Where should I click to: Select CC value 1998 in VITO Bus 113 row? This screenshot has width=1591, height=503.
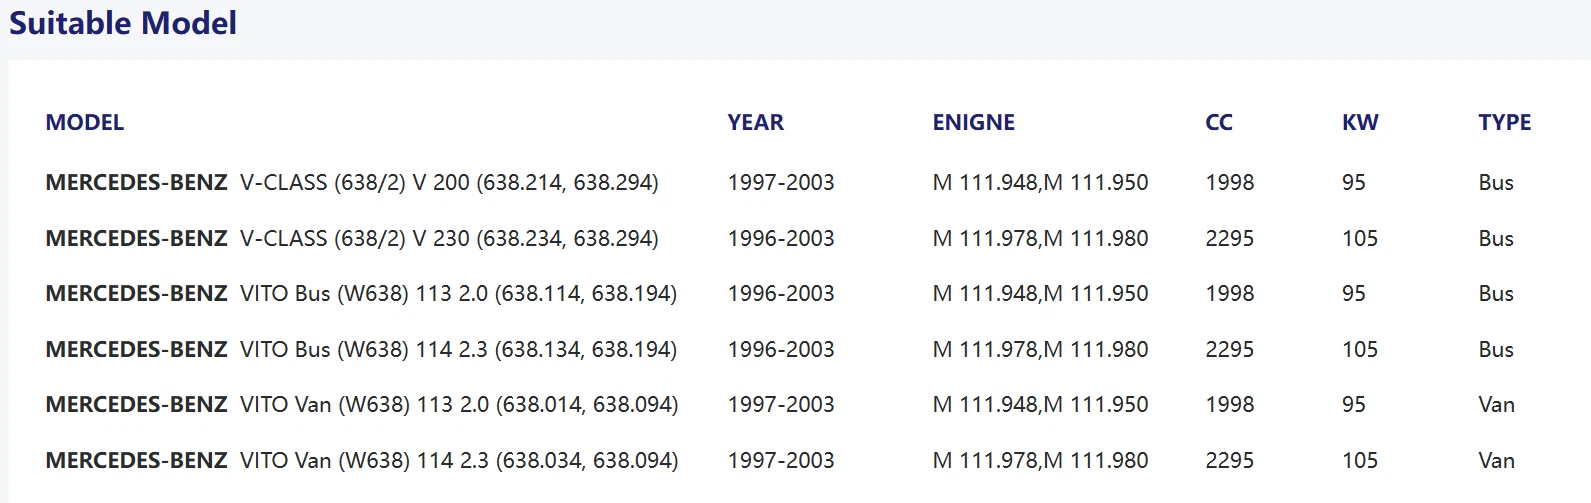(1230, 294)
